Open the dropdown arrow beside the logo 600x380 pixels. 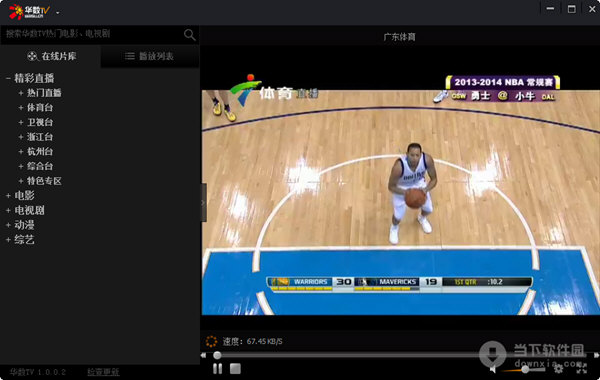57,13
